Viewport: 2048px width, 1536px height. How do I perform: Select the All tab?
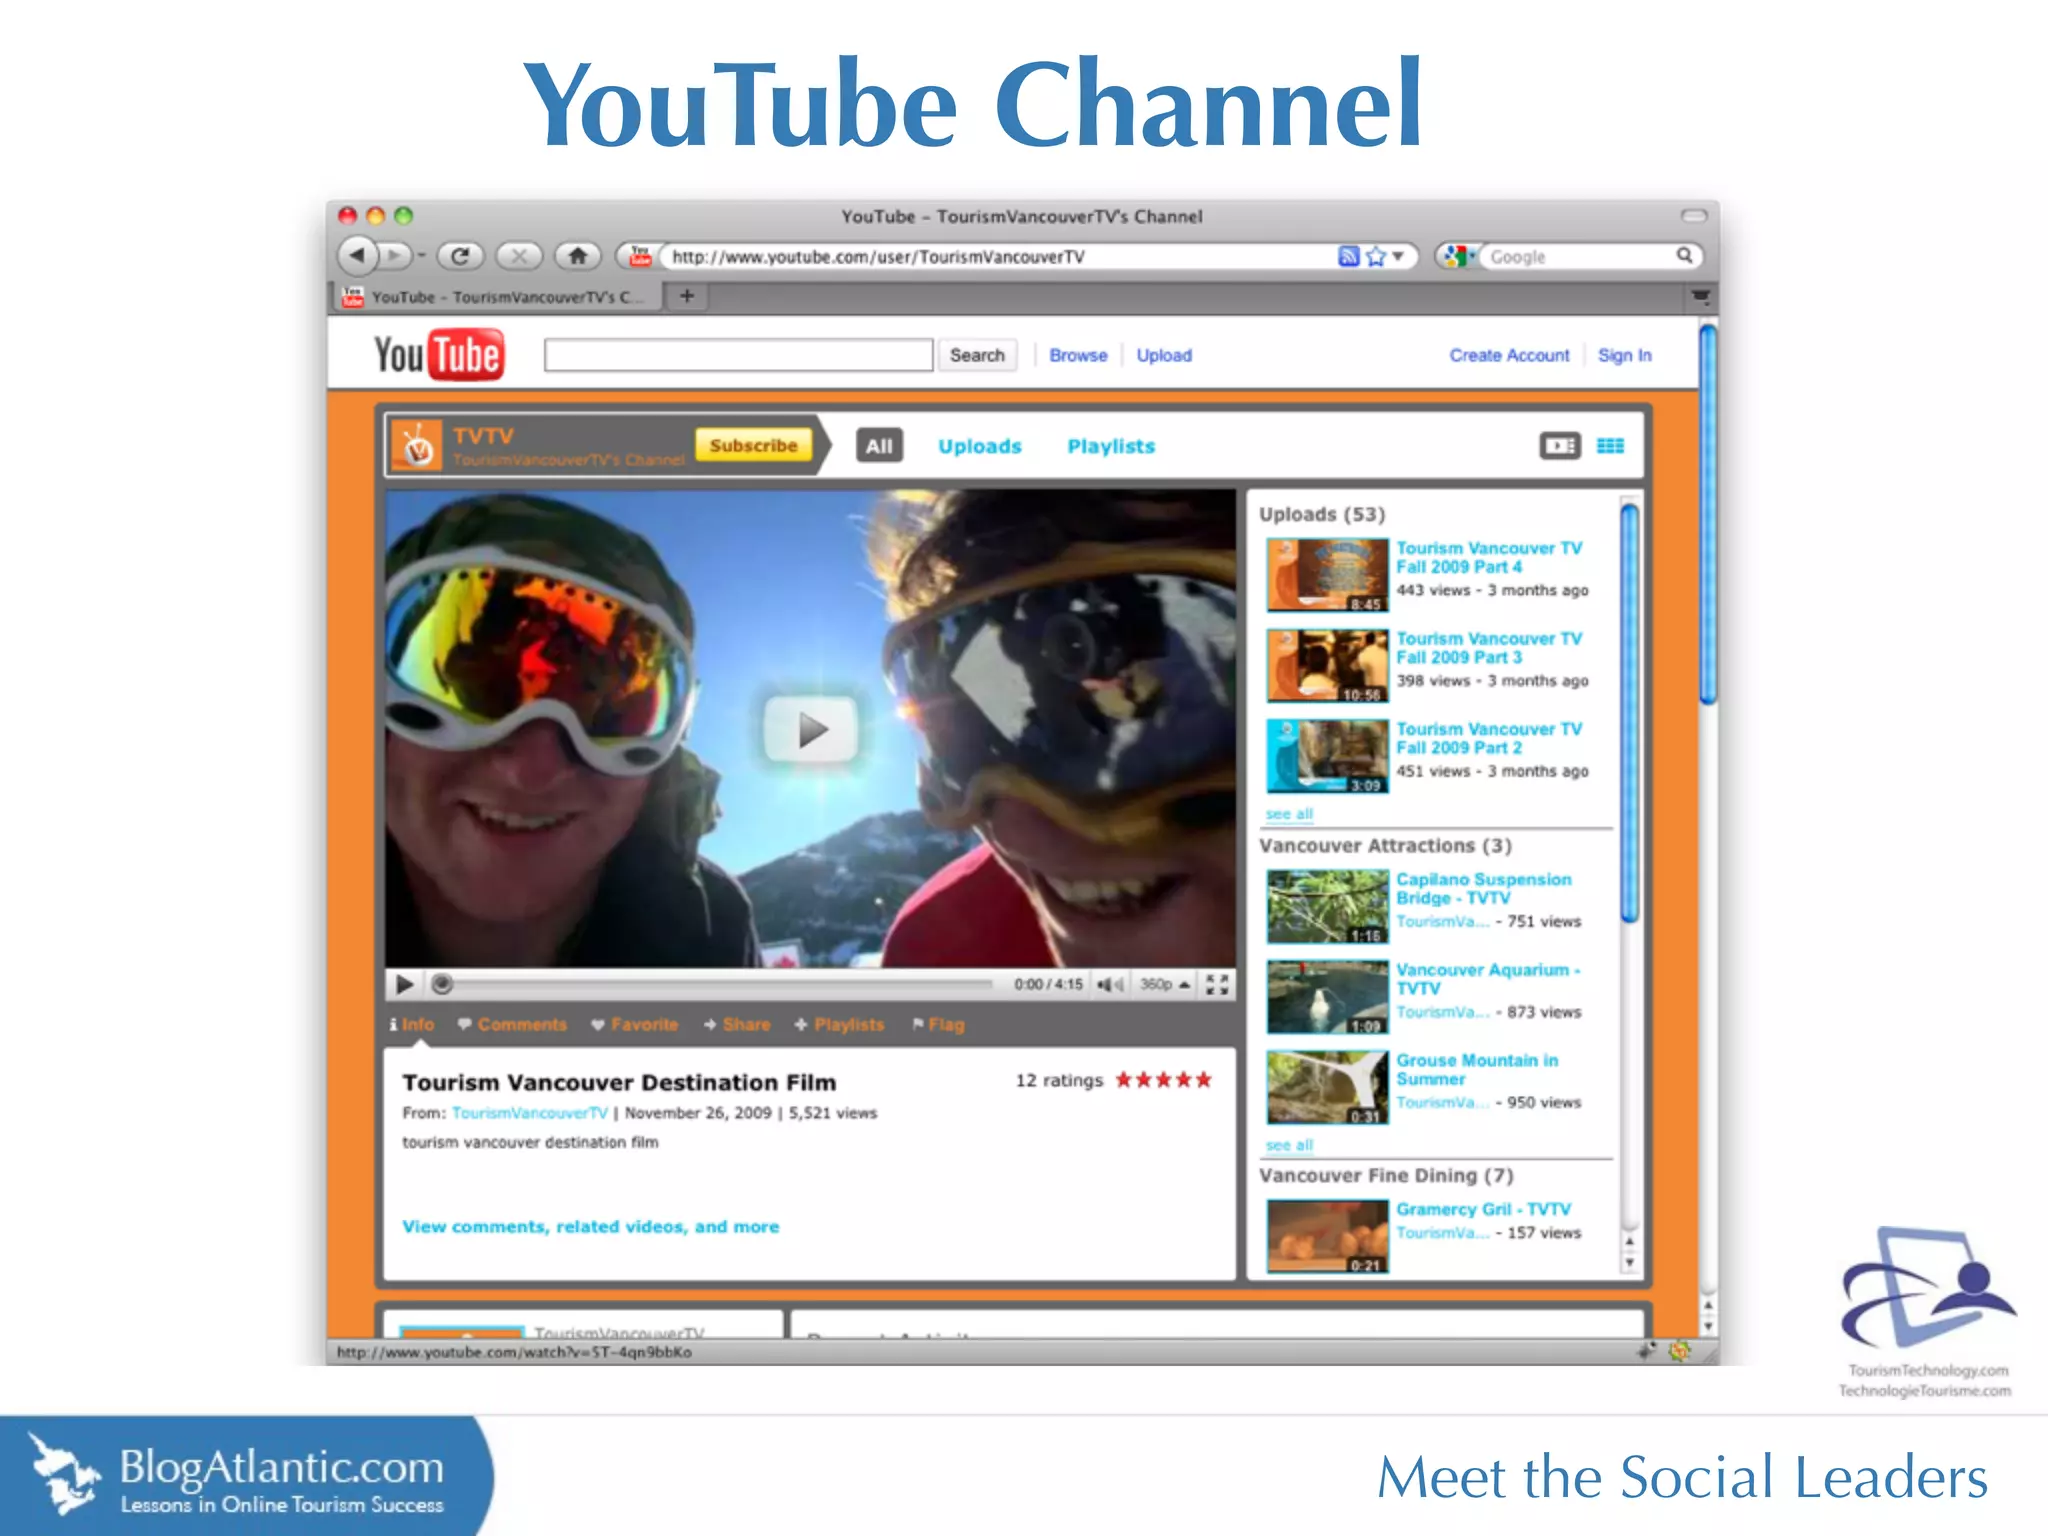click(x=879, y=446)
